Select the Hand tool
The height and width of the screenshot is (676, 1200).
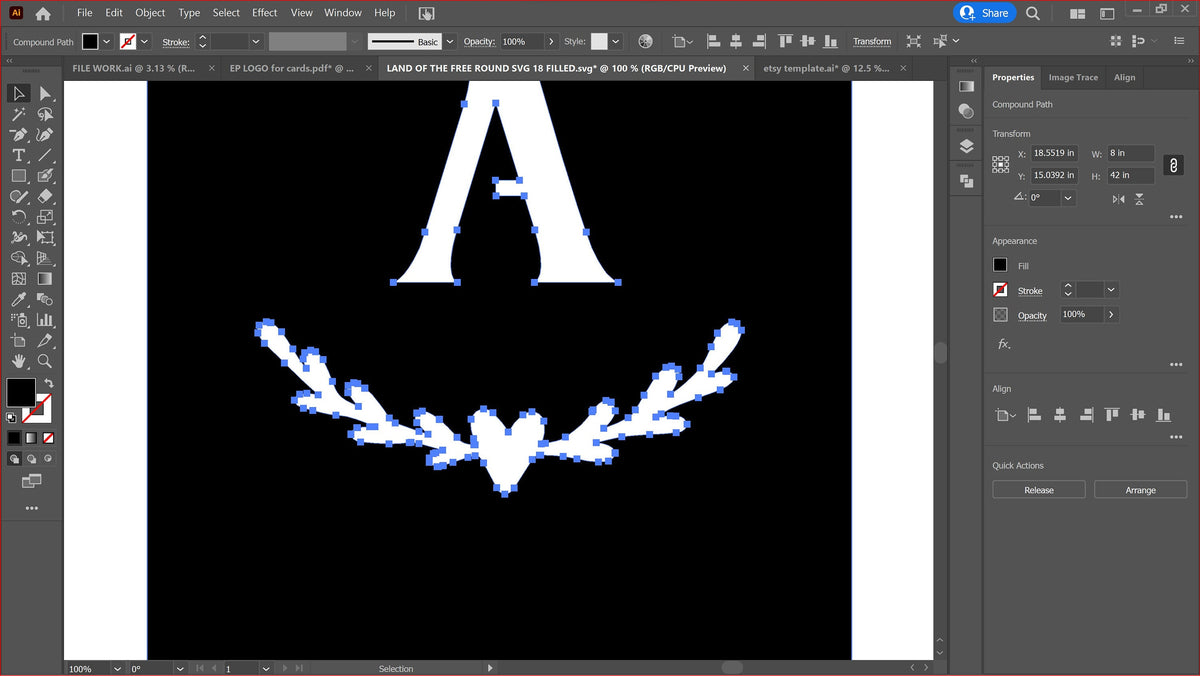pyautogui.click(x=19, y=361)
